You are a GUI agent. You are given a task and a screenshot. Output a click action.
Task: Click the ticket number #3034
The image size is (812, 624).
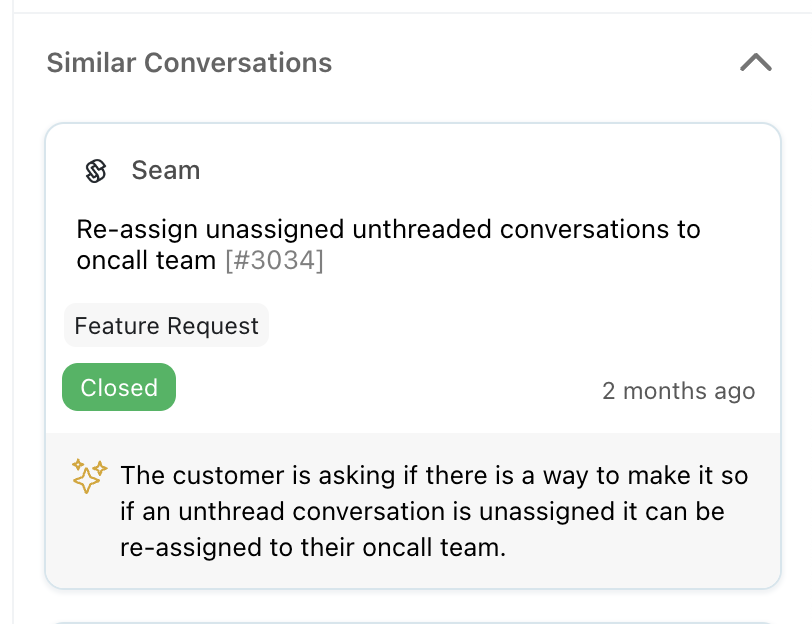(x=274, y=260)
